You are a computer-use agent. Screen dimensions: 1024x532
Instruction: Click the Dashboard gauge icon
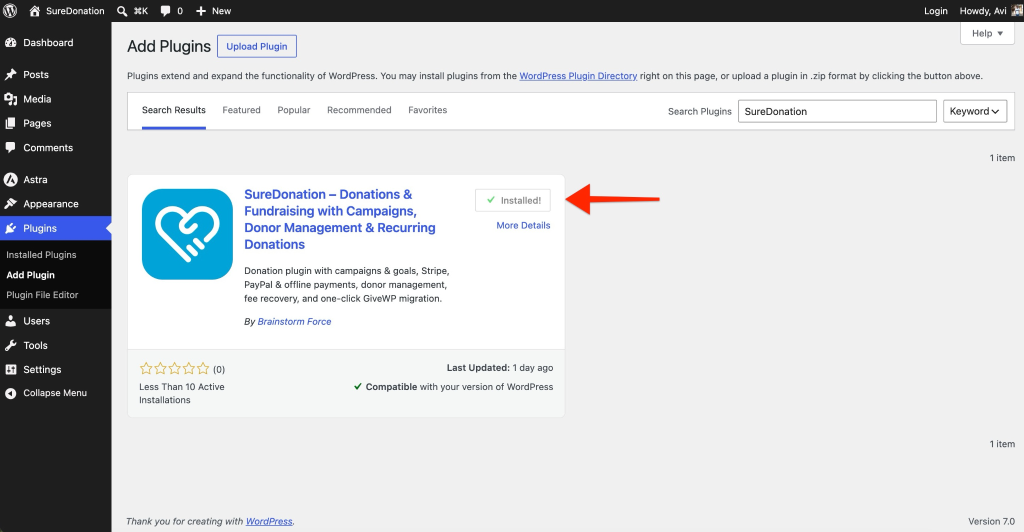click(x=10, y=42)
